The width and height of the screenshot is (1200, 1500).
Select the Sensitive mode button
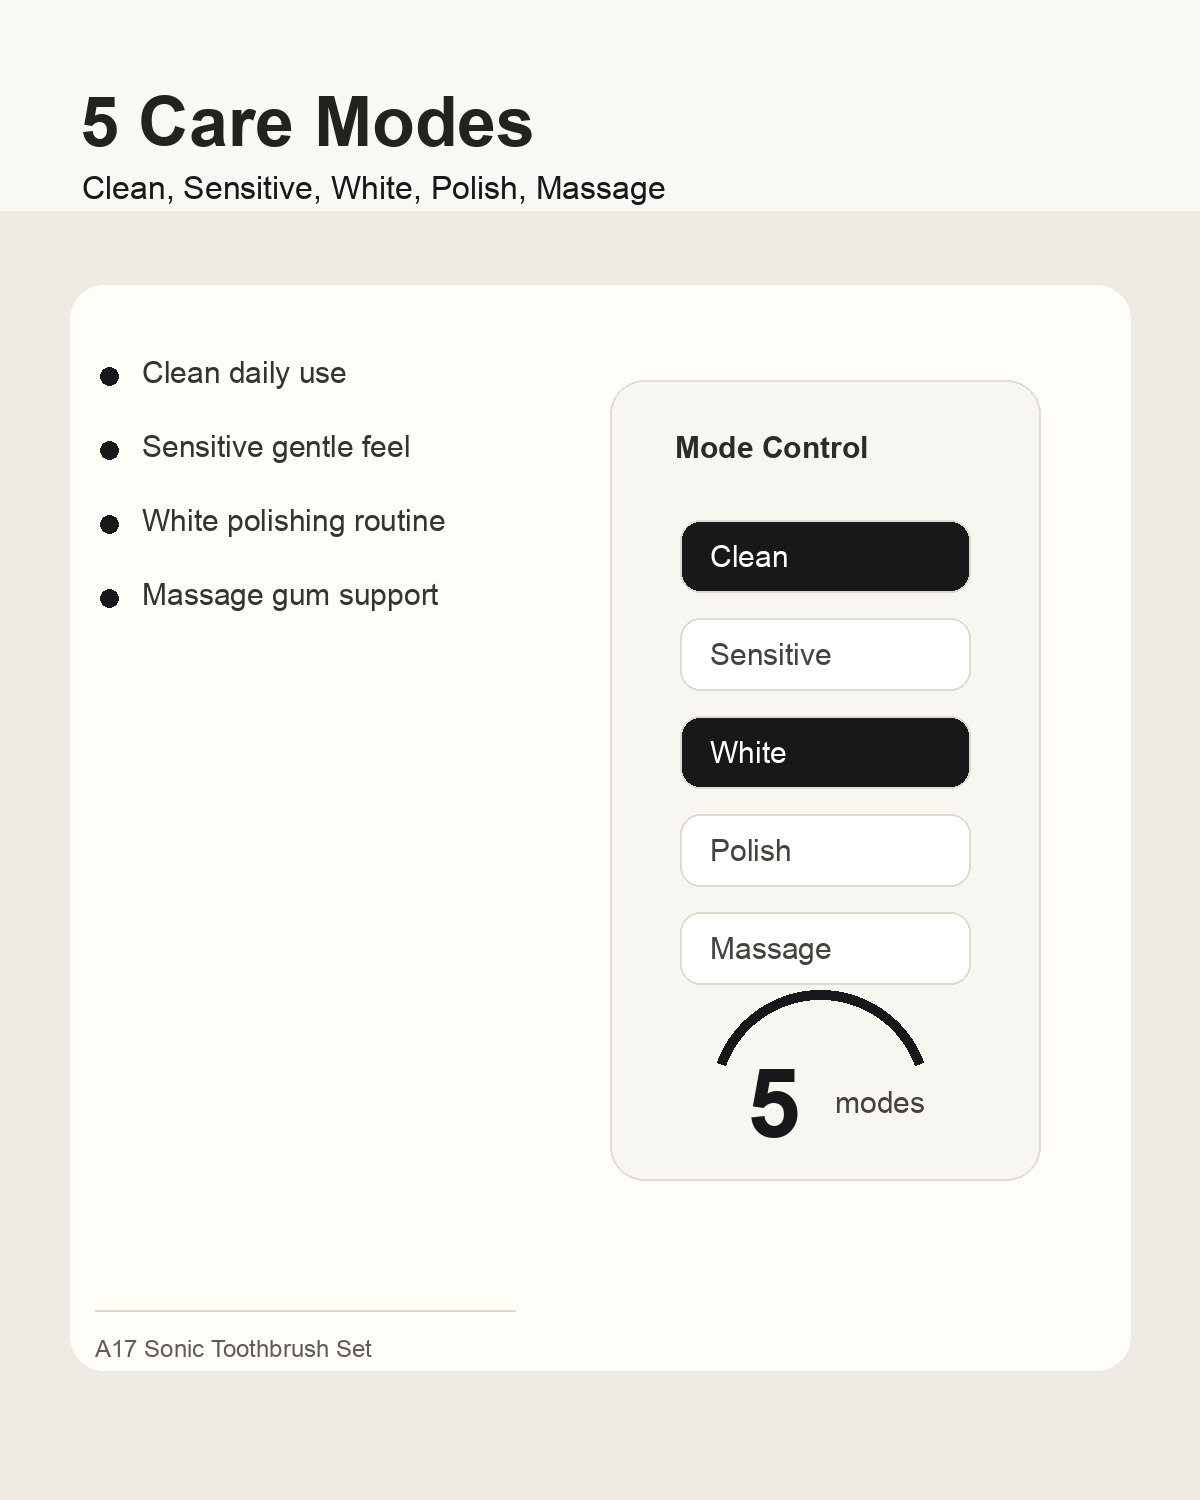tap(825, 654)
